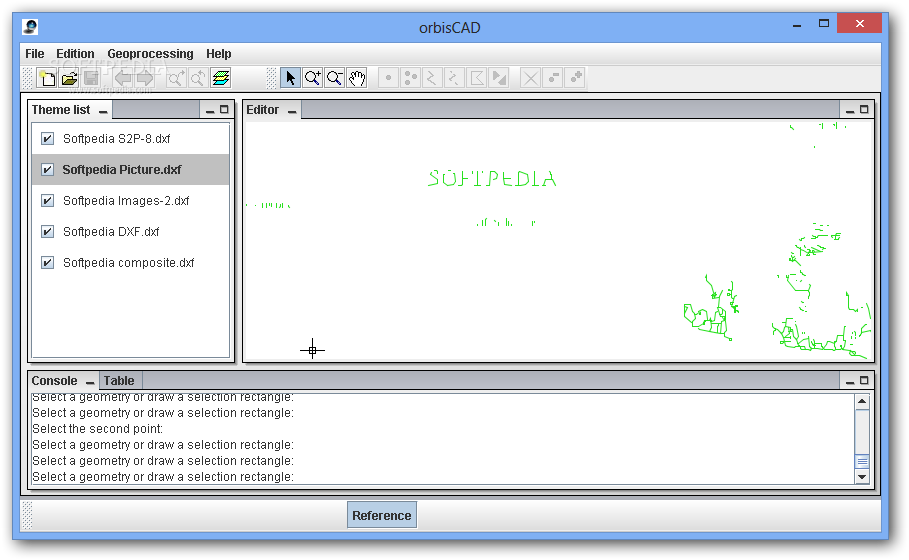
Task: Click the New file icon
Action: pyautogui.click(x=47, y=78)
